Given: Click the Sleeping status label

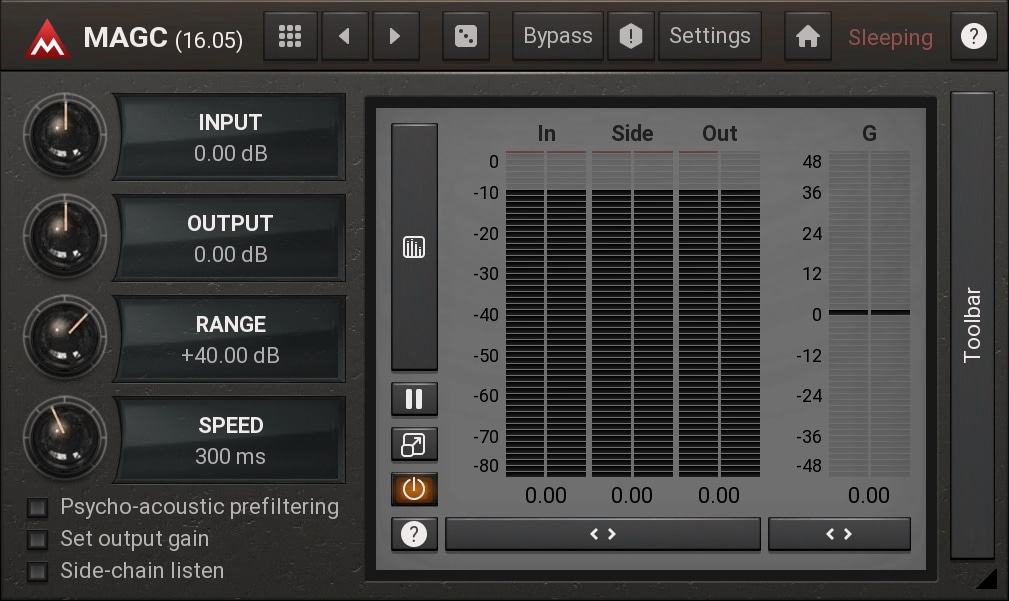Looking at the screenshot, I should [x=891, y=37].
